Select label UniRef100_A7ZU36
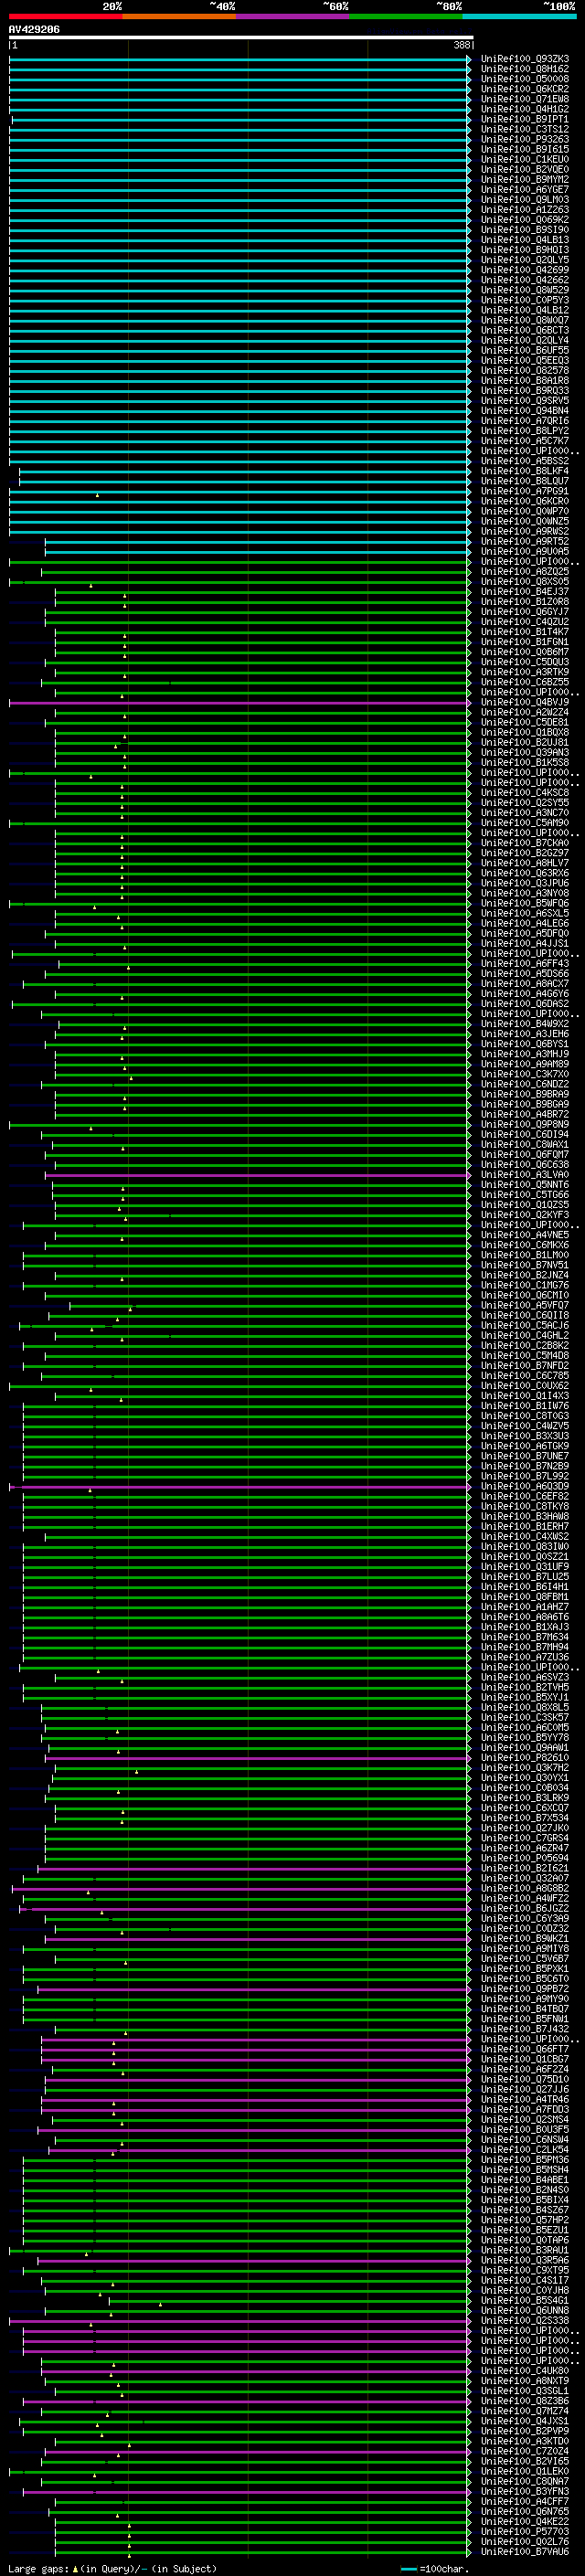 coord(525,1658)
